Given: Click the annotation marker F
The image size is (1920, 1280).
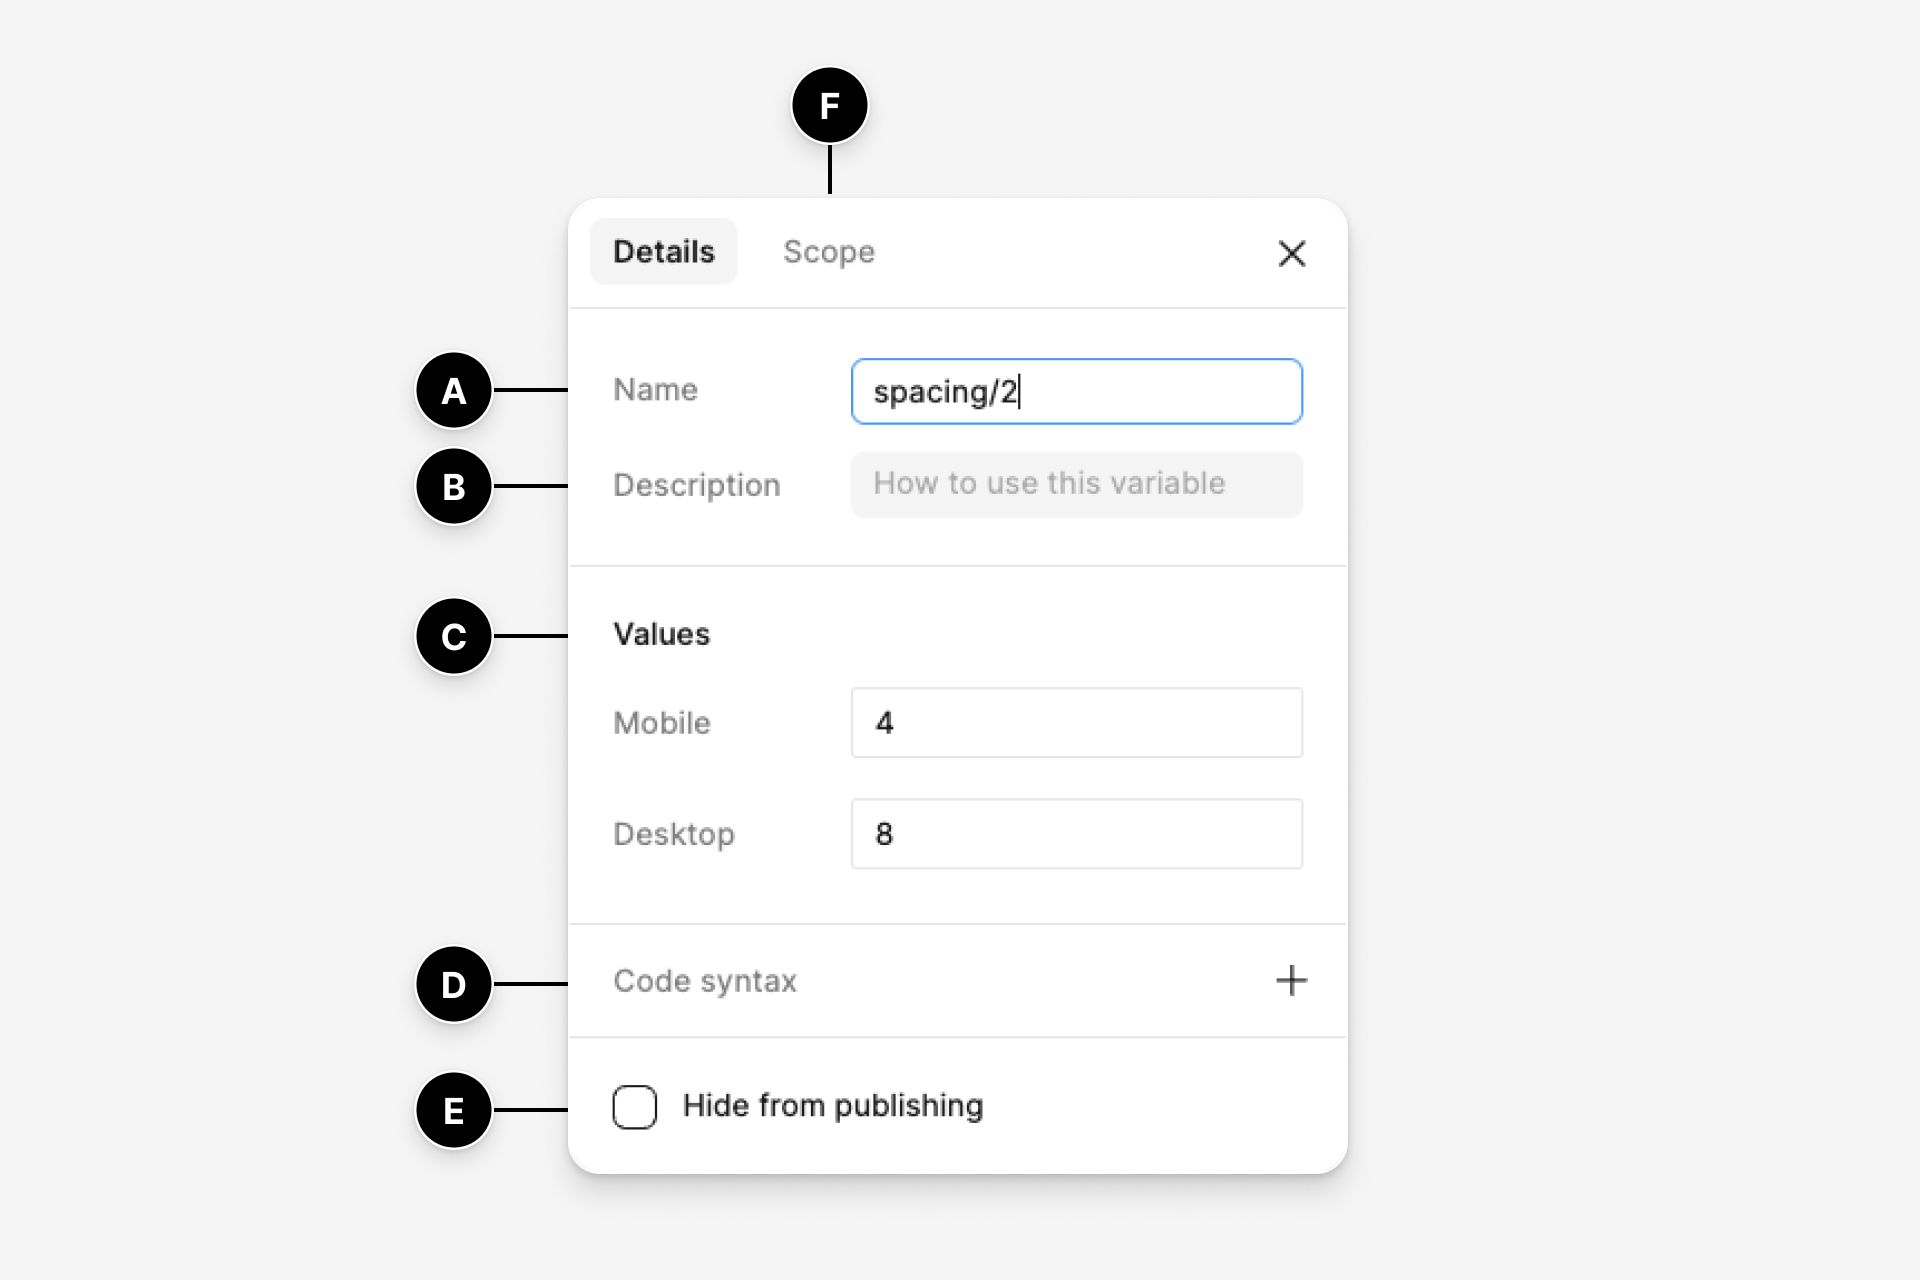Looking at the screenshot, I should (829, 106).
